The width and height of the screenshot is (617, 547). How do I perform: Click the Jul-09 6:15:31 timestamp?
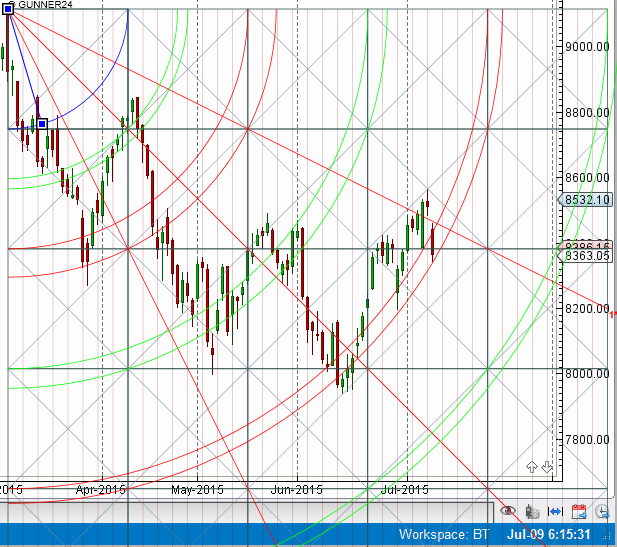pos(557,536)
